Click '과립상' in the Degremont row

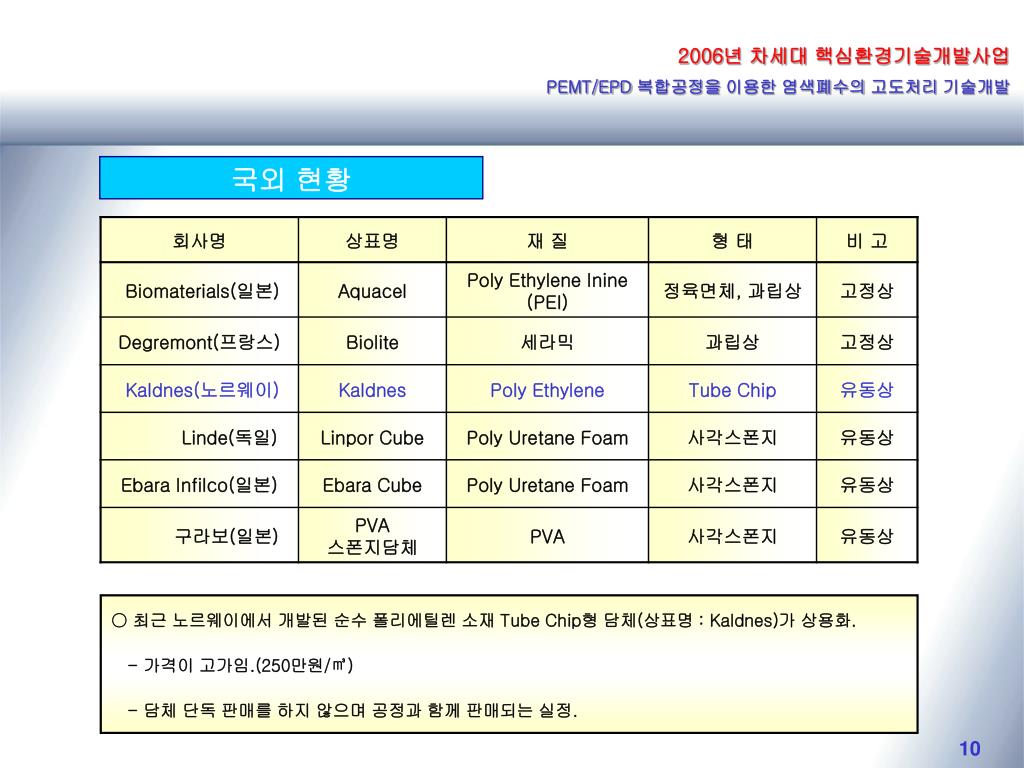tap(732, 342)
